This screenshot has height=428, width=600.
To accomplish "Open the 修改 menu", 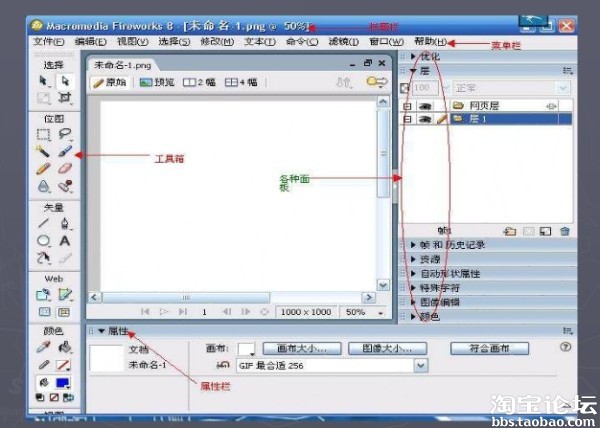I will 214,42.
